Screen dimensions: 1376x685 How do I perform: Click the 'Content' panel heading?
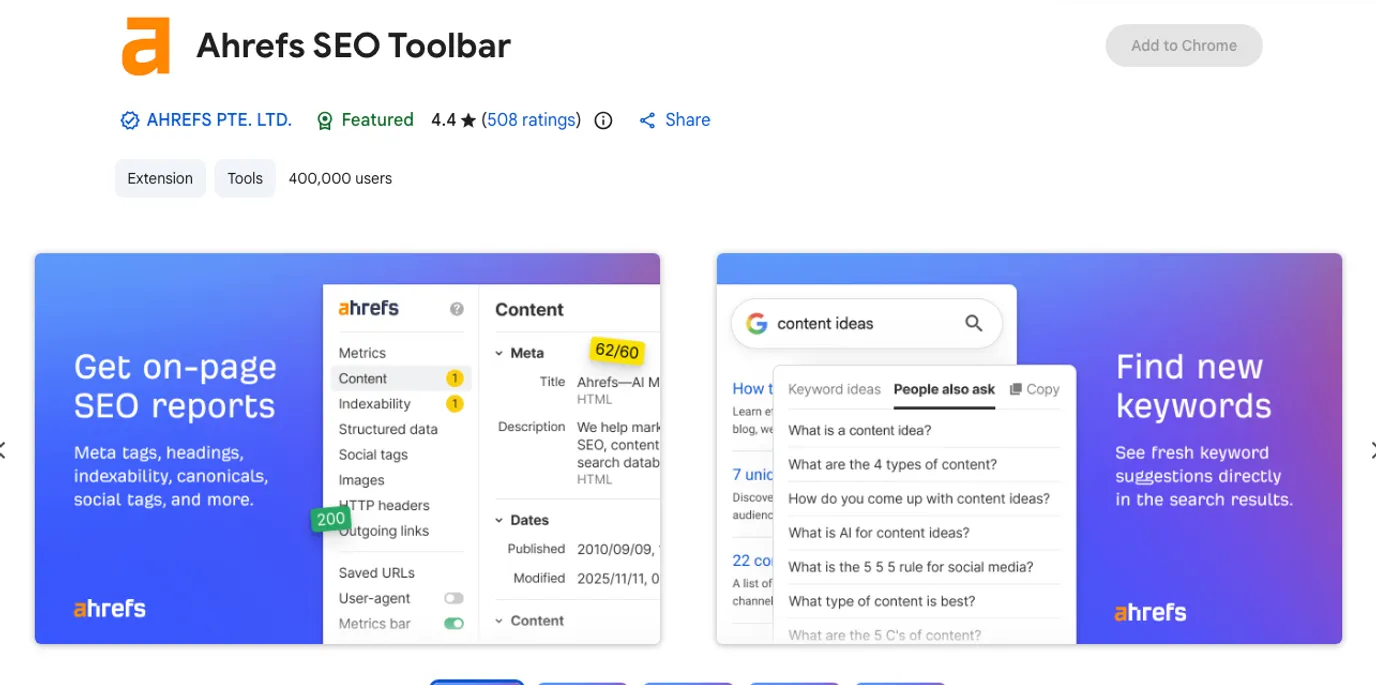[529, 309]
